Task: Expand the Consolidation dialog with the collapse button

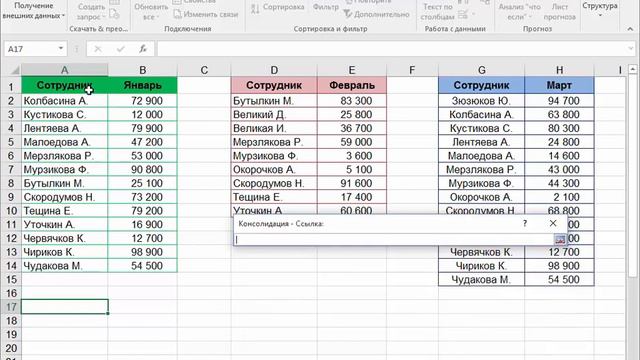Action: click(x=560, y=239)
